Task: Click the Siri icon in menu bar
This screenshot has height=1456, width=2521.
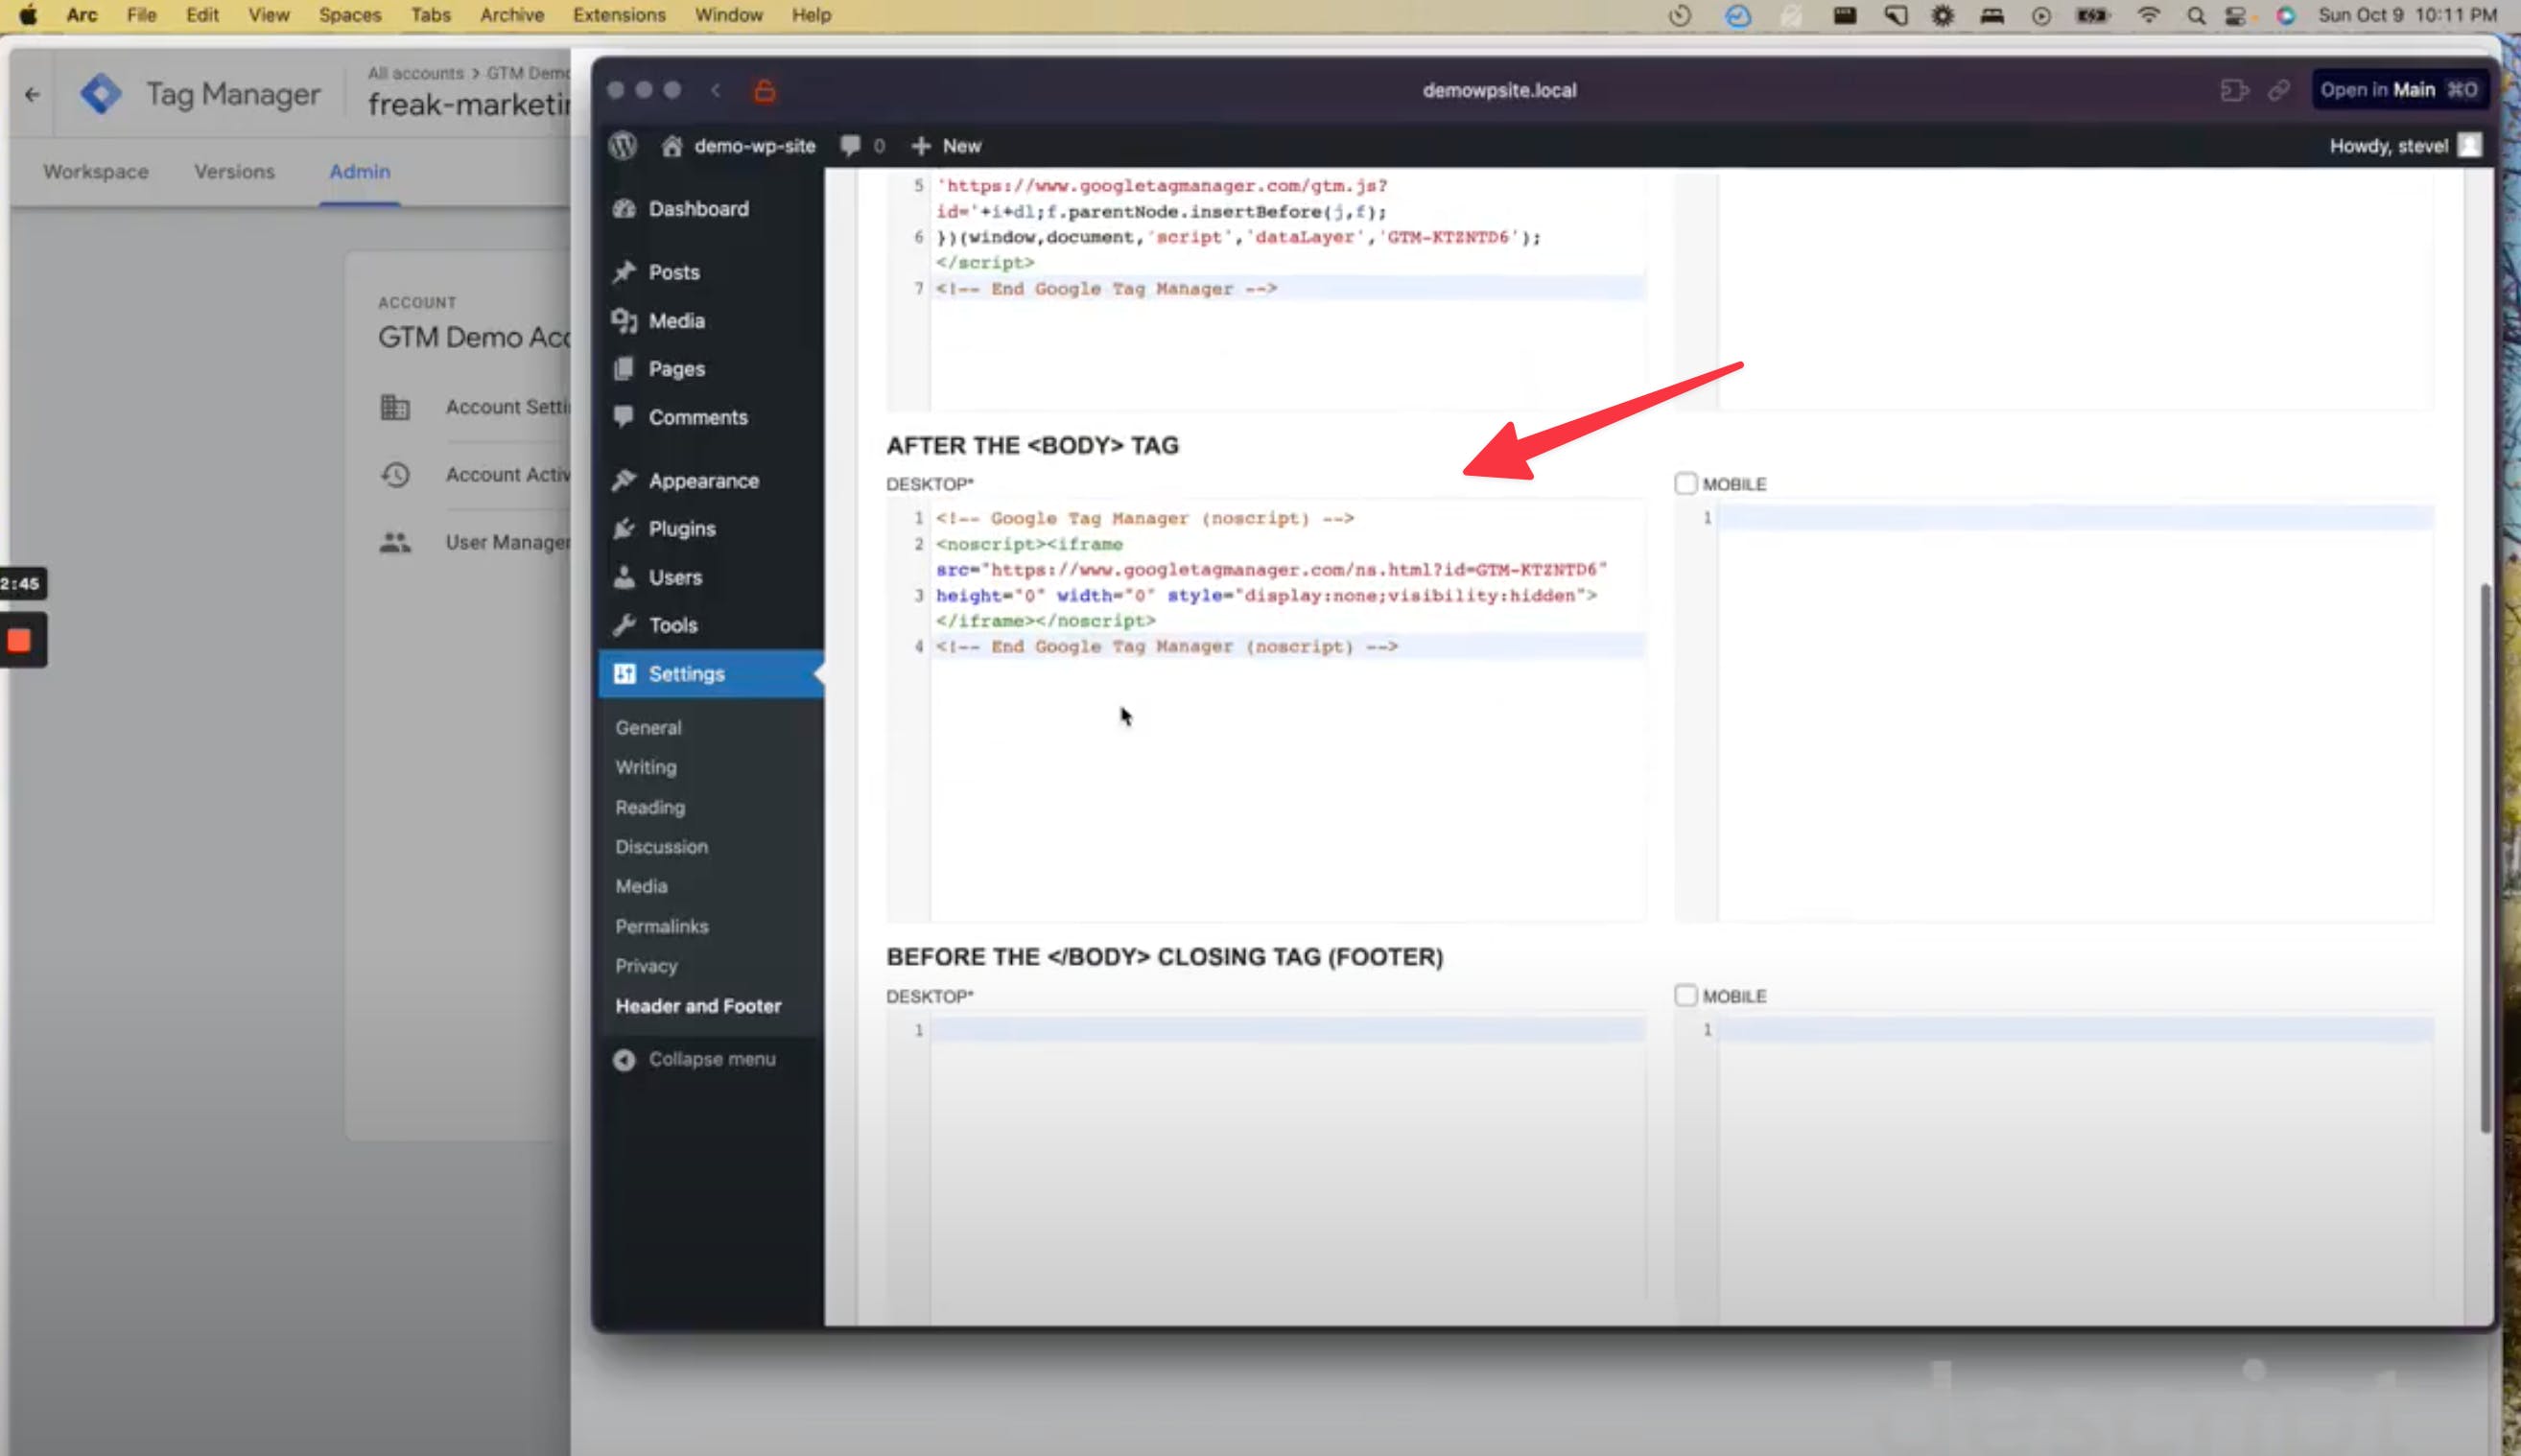Action: 2286,15
